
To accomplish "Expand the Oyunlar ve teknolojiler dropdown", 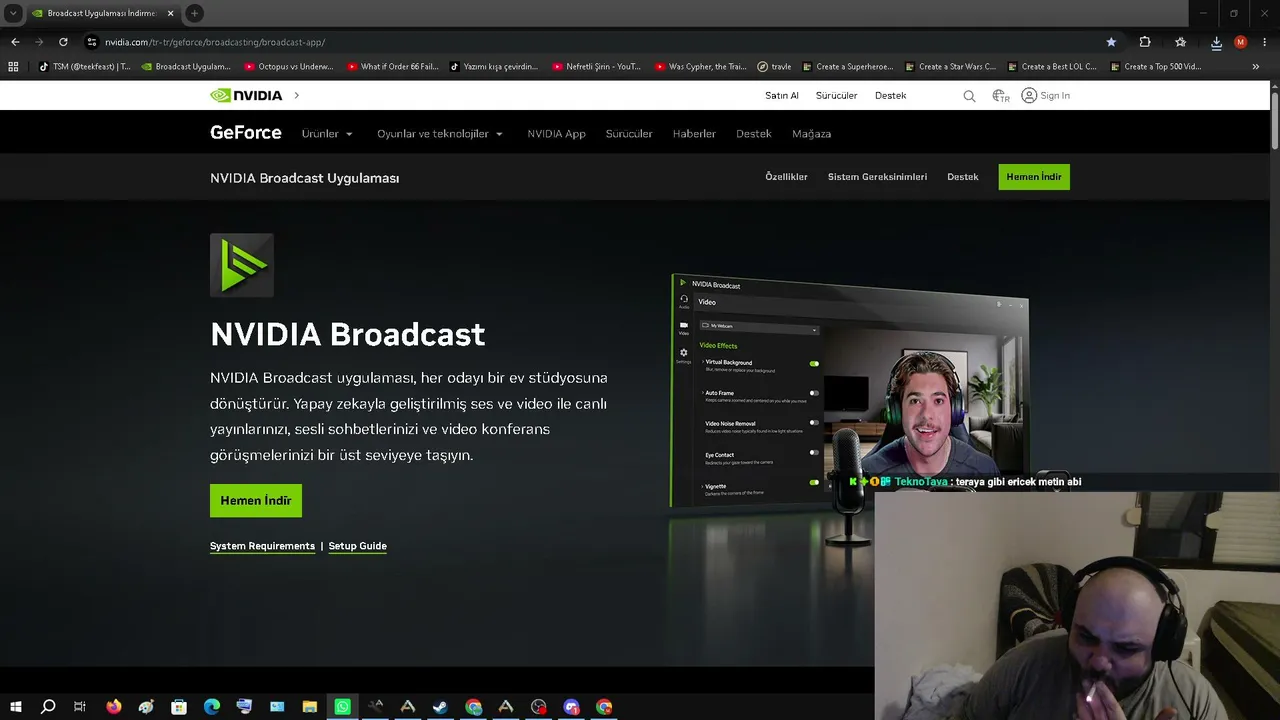I will [x=440, y=134].
